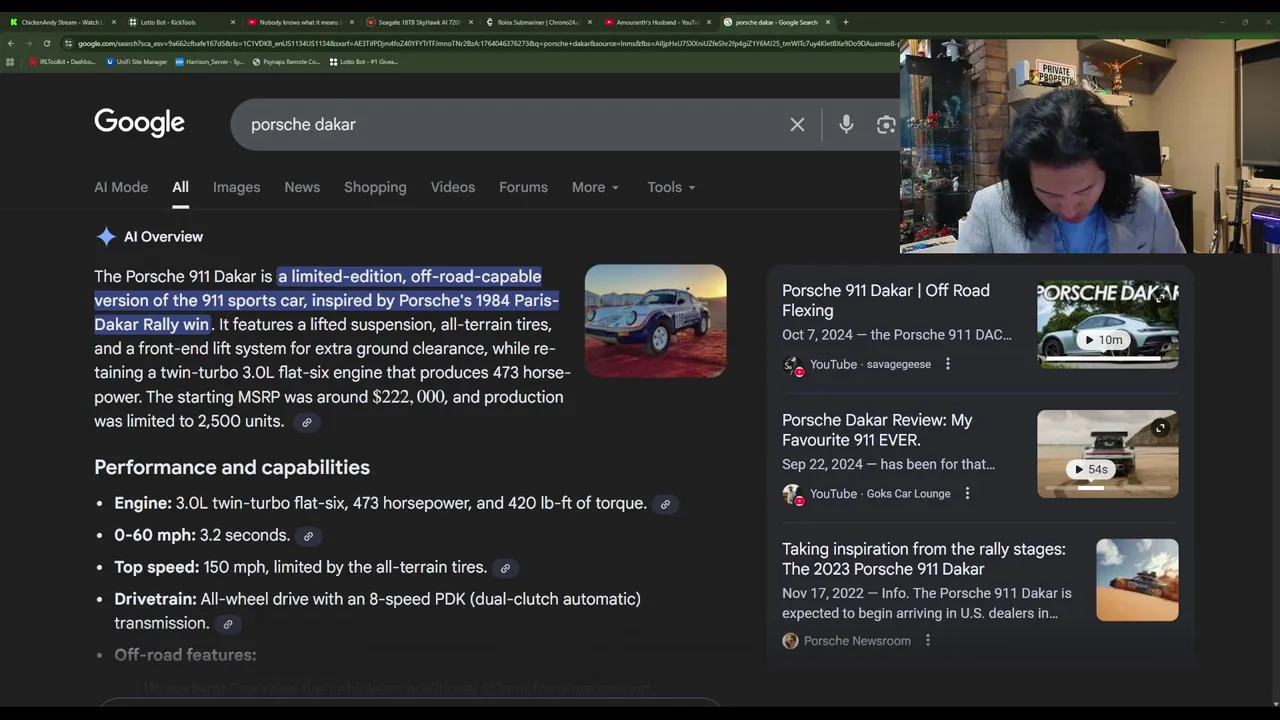1280x720 pixels.
Task: Open search by image (Lens) icon
Action: [886, 125]
